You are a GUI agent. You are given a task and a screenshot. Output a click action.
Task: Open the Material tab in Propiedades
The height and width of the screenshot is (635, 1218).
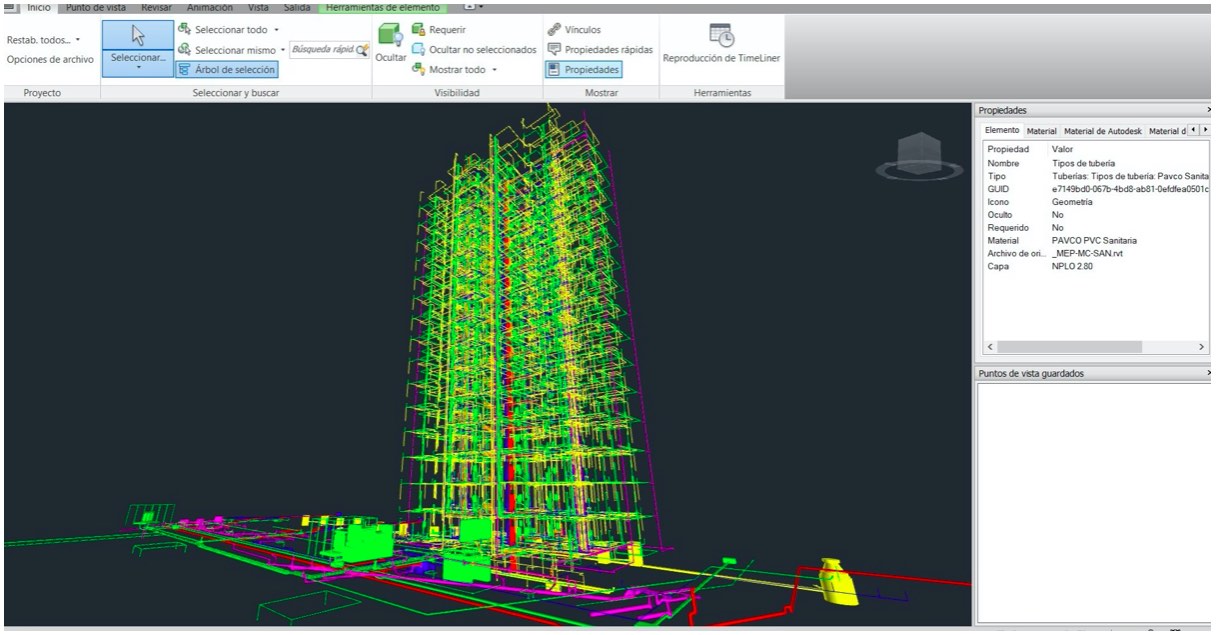1044,130
